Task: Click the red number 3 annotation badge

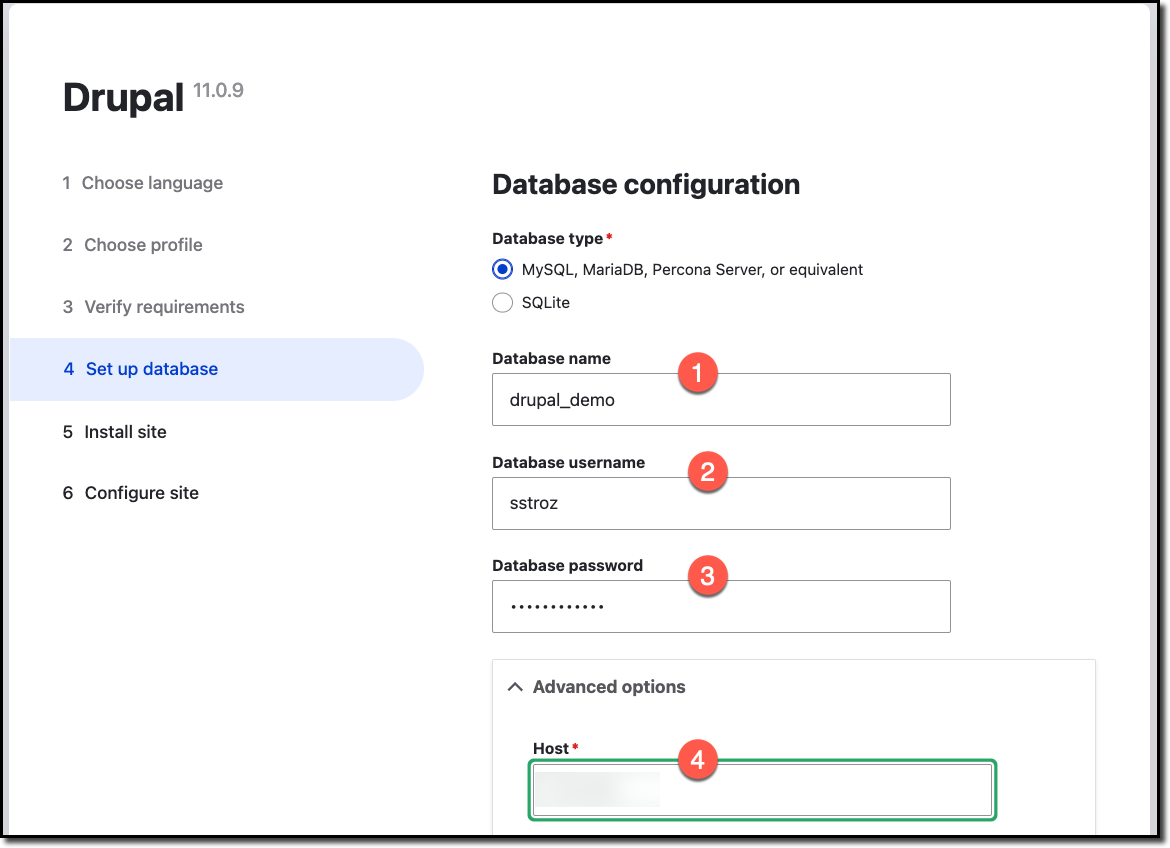Action: coord(707,576)
